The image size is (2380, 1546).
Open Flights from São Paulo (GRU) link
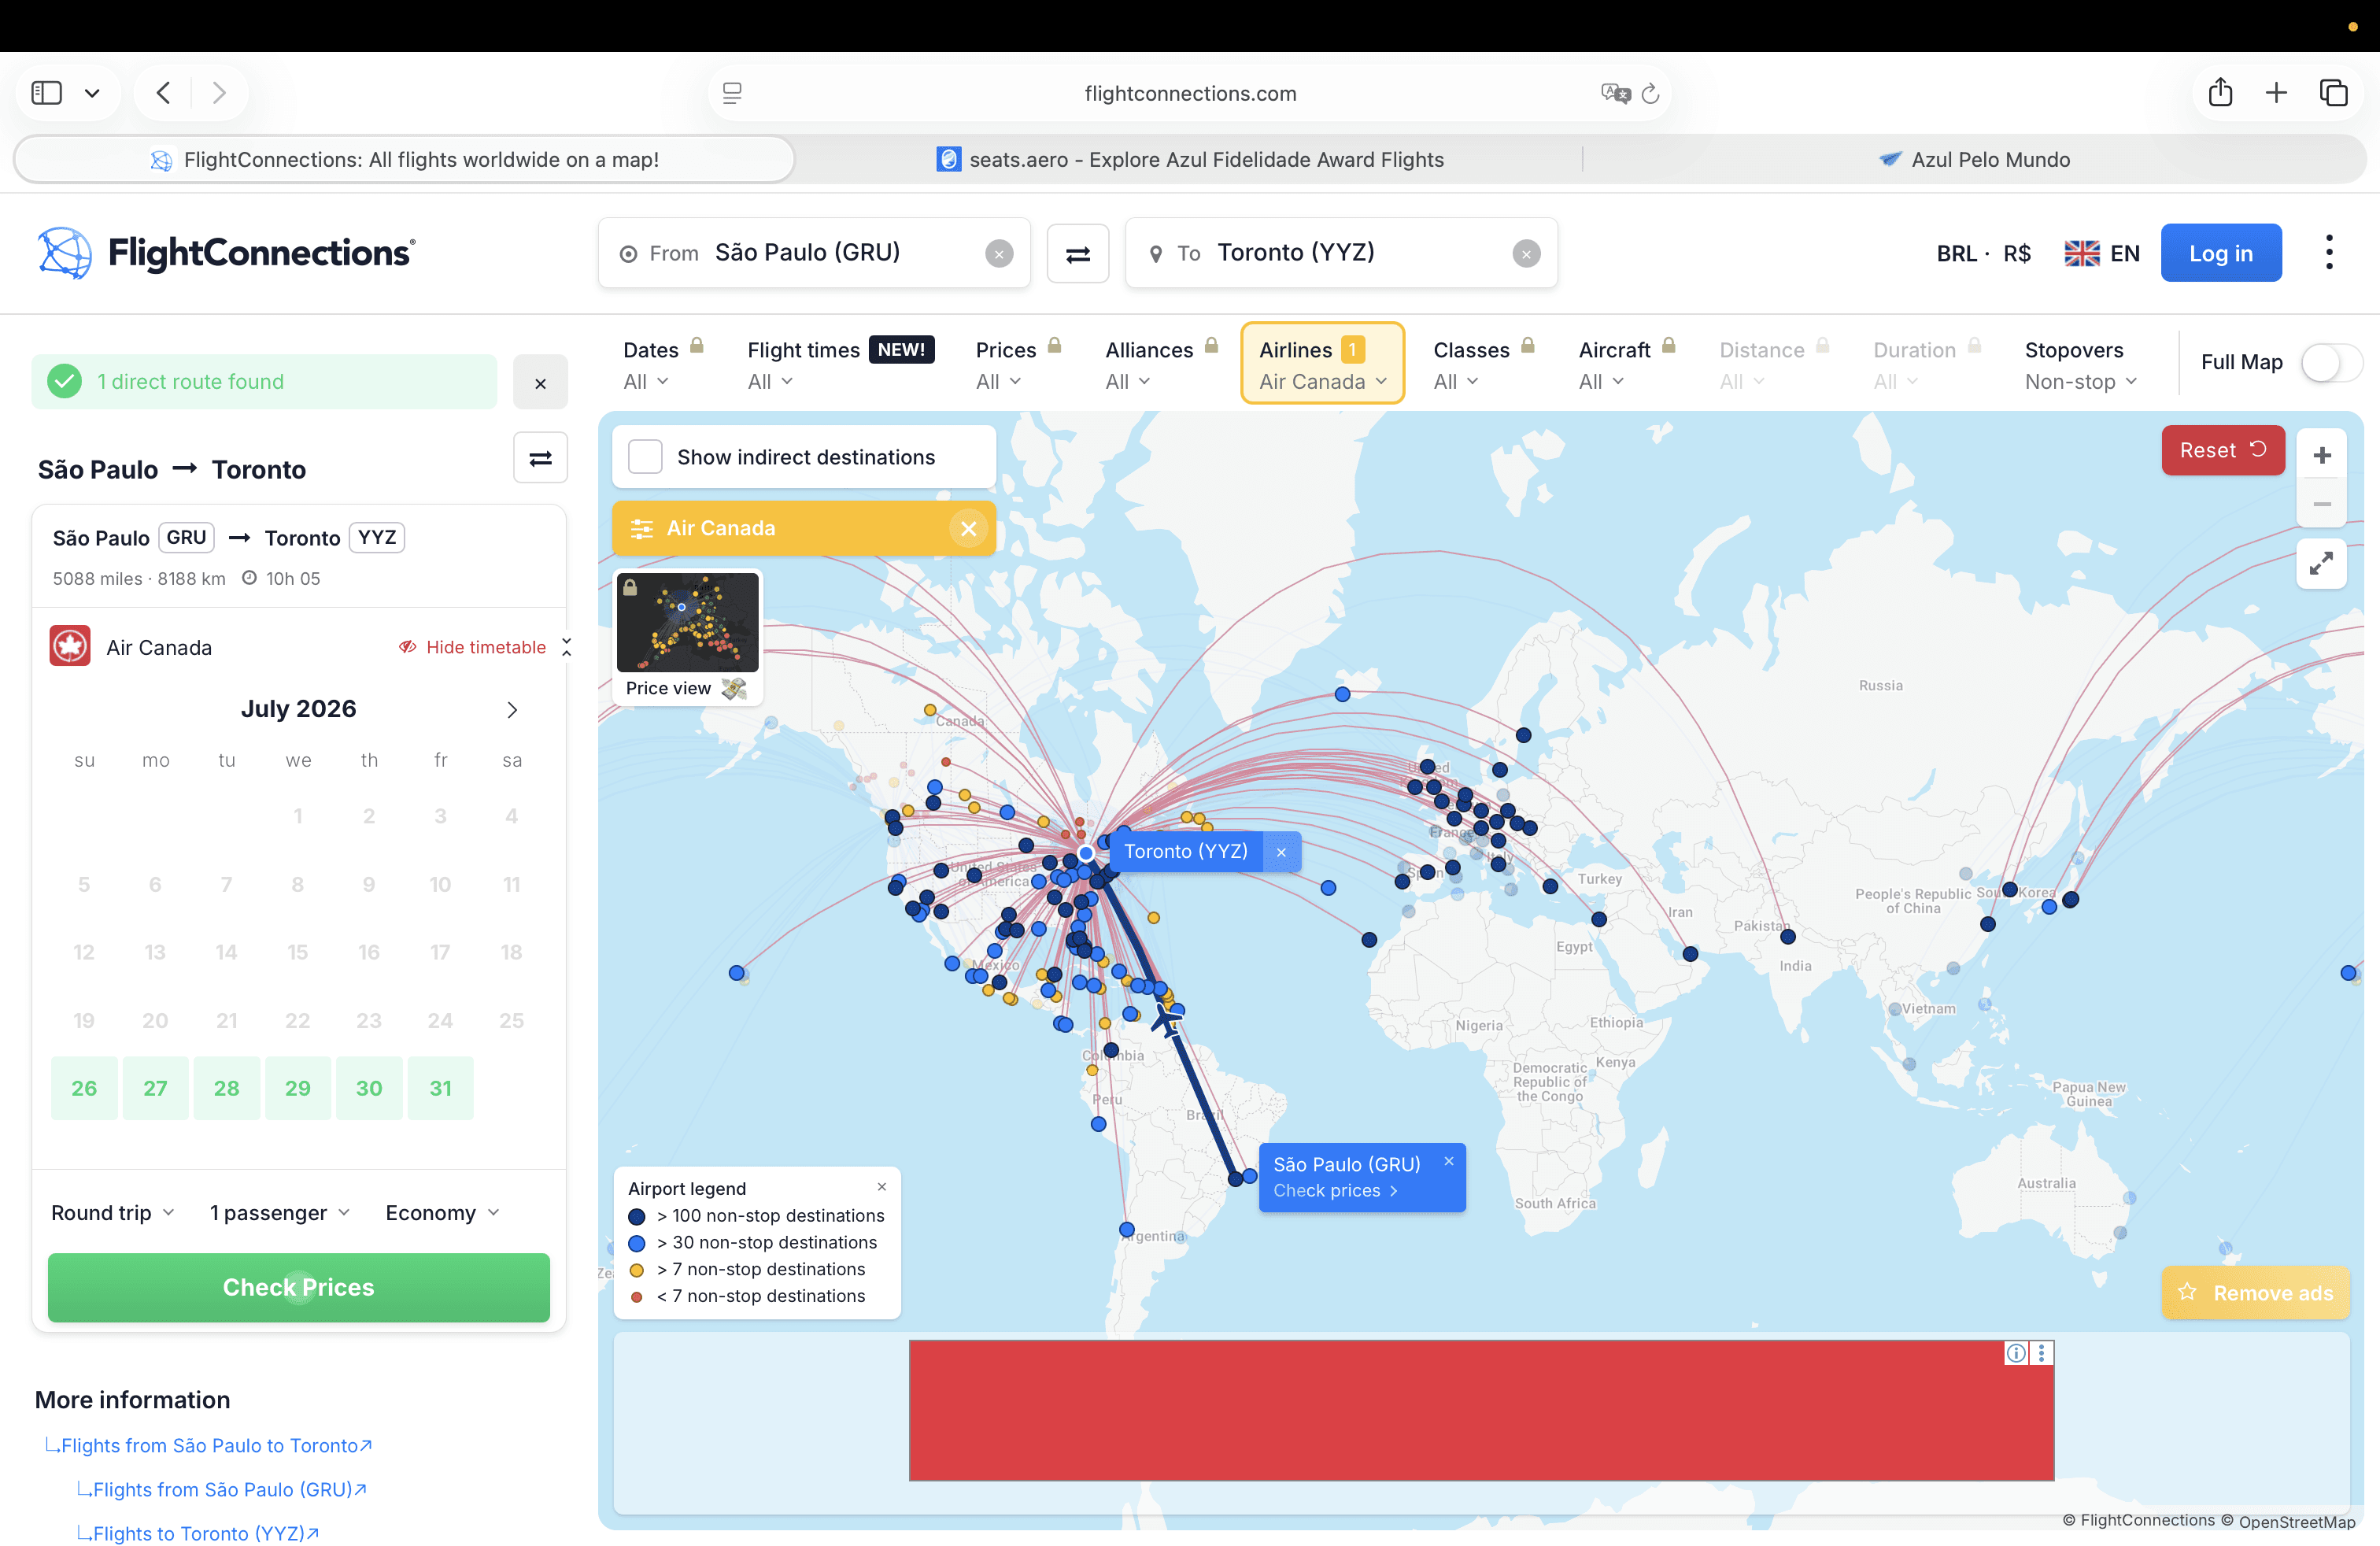222,1490
